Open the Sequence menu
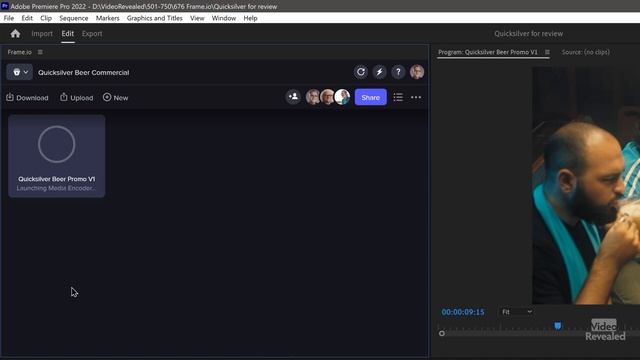The height and width of the screenshot is (360, 640). 73,18
